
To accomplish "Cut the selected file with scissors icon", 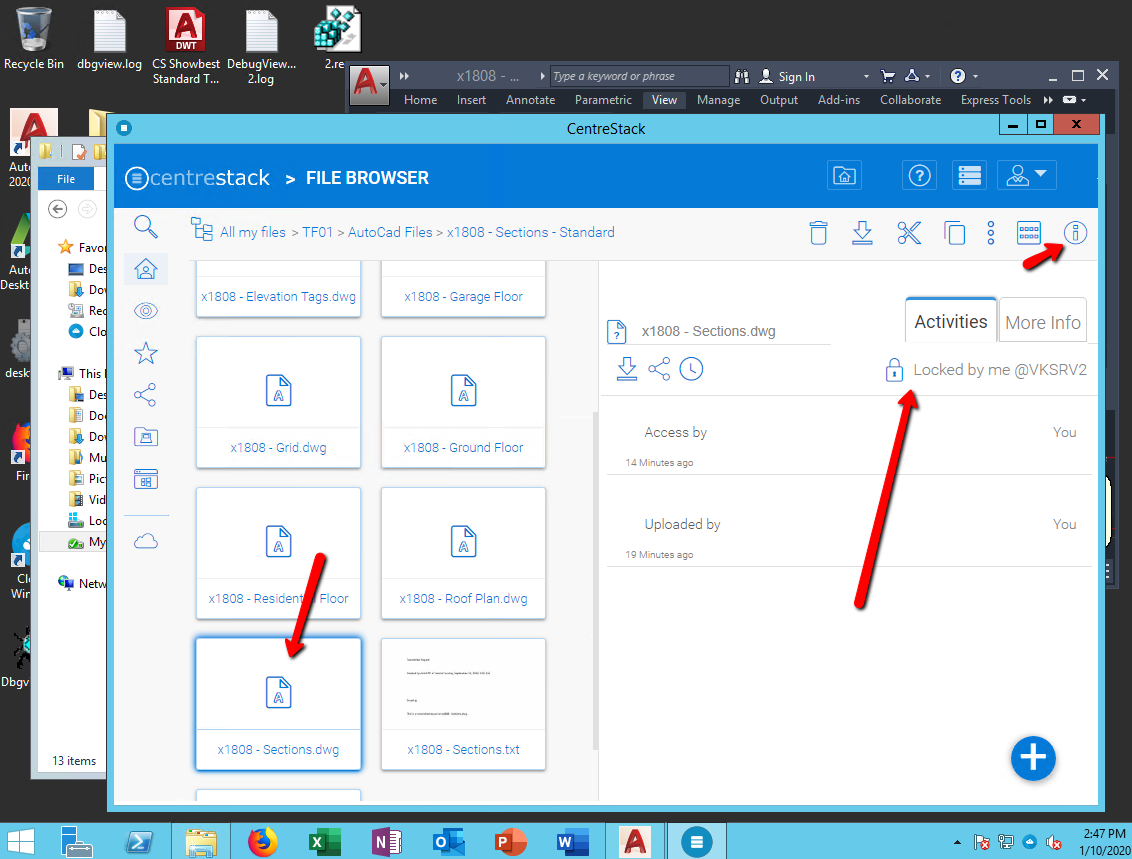I will pos(909,233).
